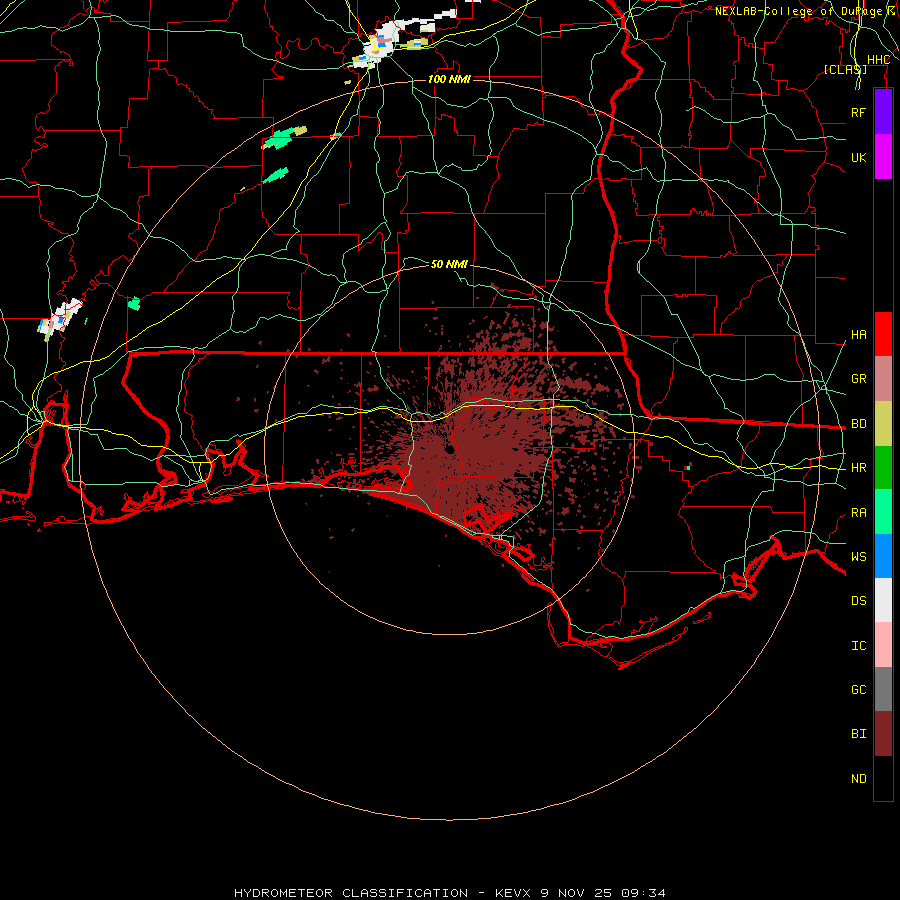Click the HA red legend swatch
900x900 pixels.
[883, 334]
